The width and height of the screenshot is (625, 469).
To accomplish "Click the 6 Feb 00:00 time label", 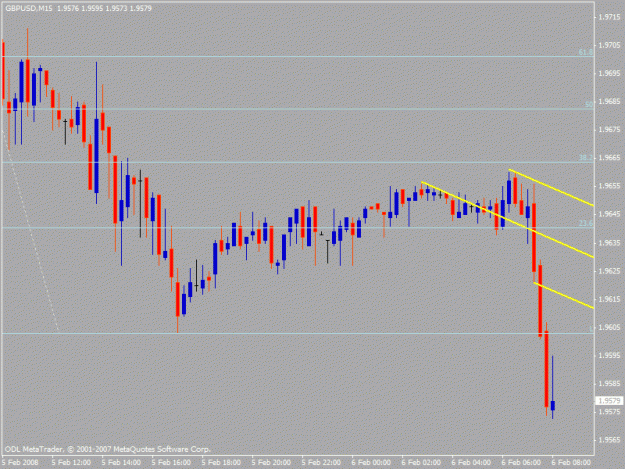I will click(x=371, y=462).
